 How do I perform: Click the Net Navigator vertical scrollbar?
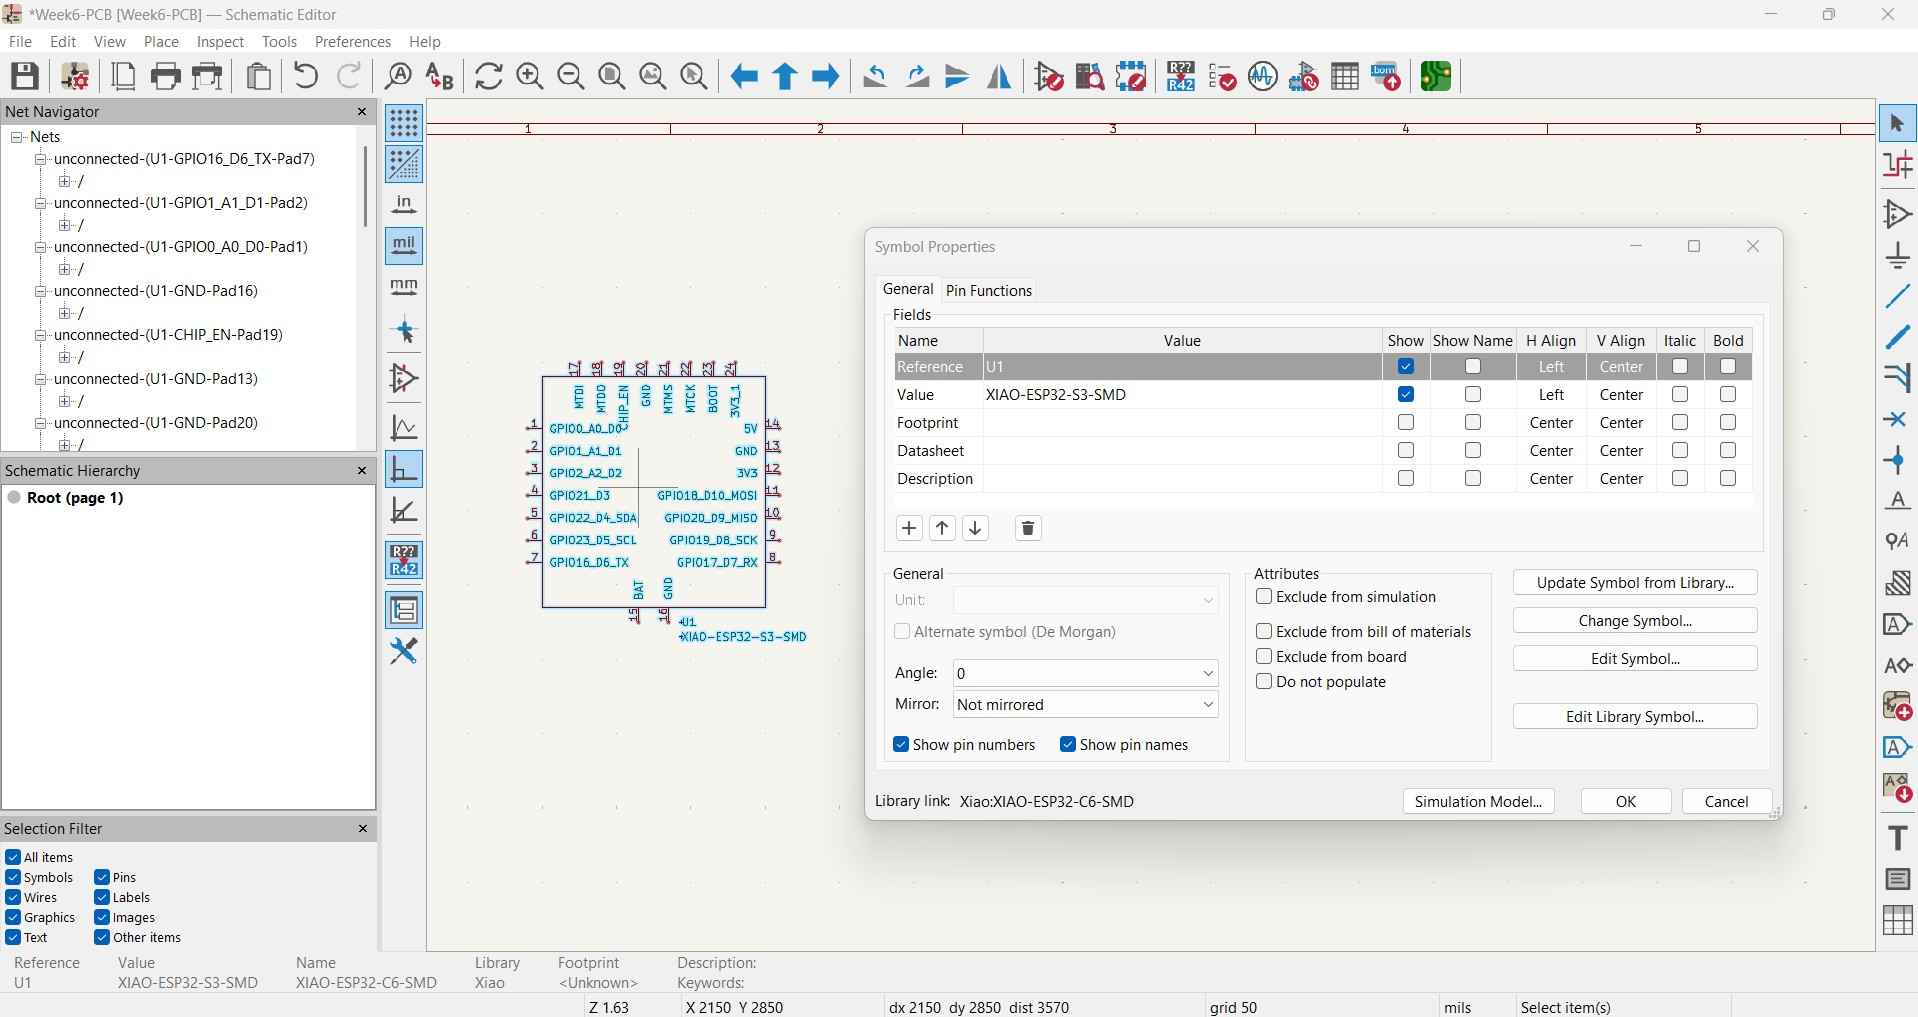click(366, 187)
